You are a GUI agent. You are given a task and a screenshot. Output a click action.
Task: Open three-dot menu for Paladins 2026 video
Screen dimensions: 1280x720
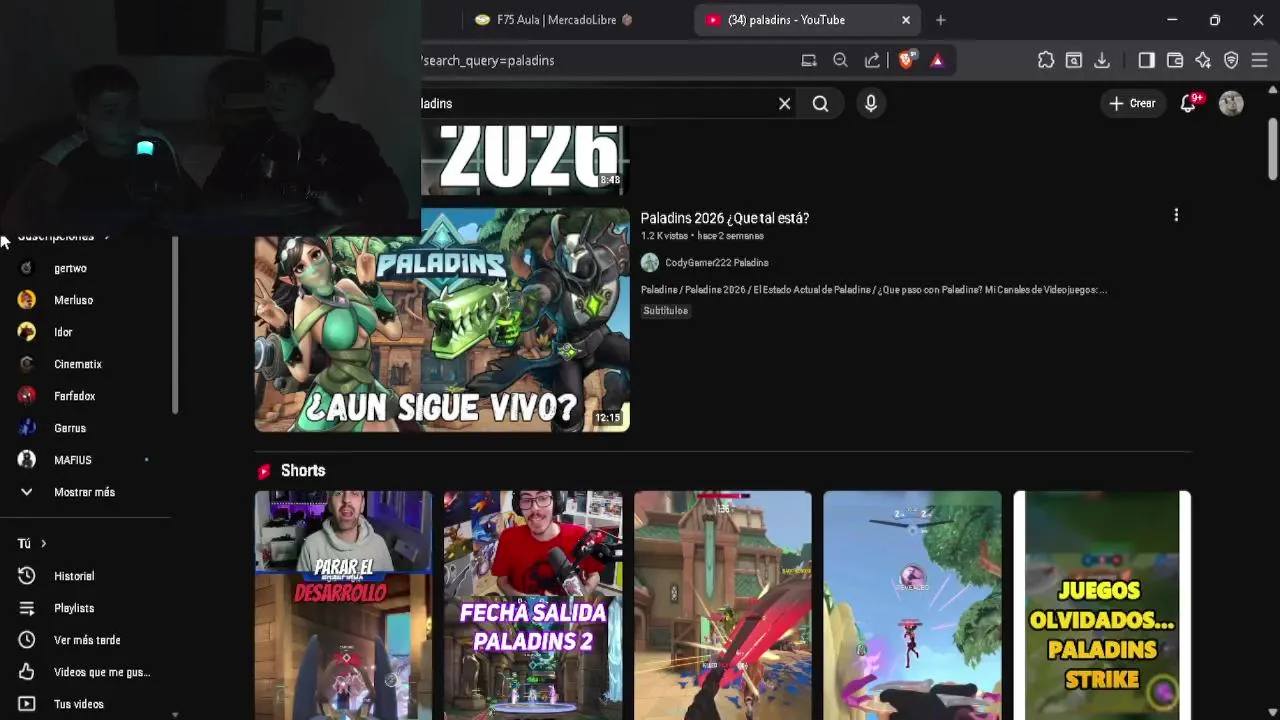pos(1176,215)
